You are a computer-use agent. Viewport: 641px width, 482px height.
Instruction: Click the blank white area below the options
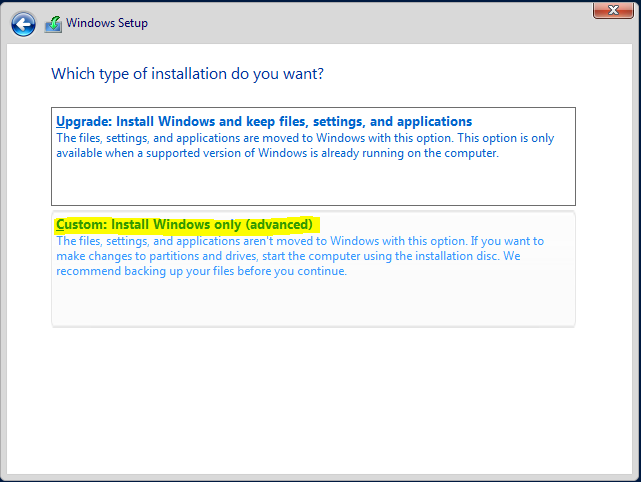pos(319,399)
